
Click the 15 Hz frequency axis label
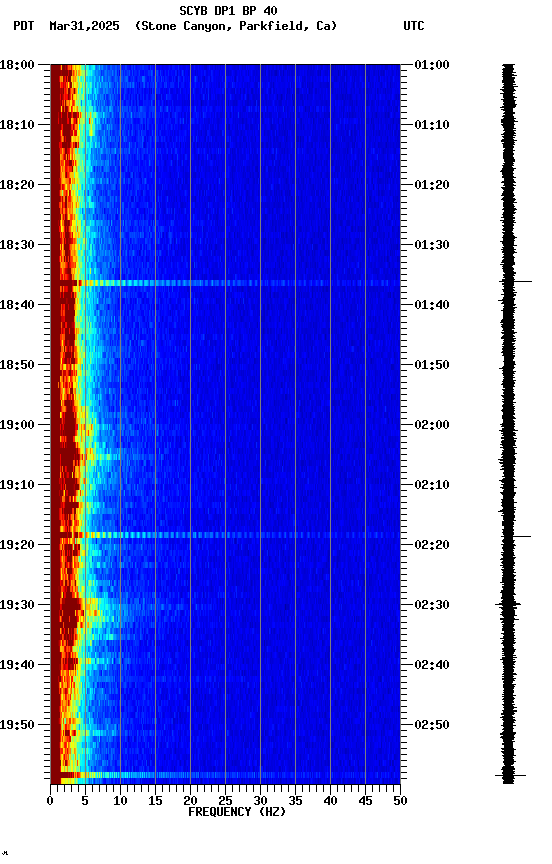pyautogui.click(x=155, y=801)
